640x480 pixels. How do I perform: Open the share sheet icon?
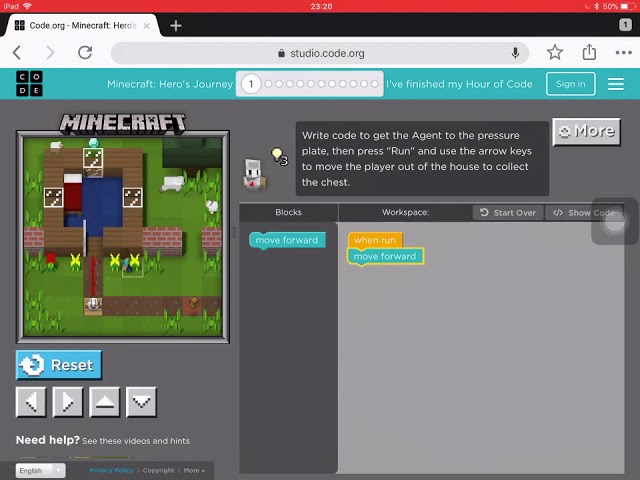click(x=589, y=52)
